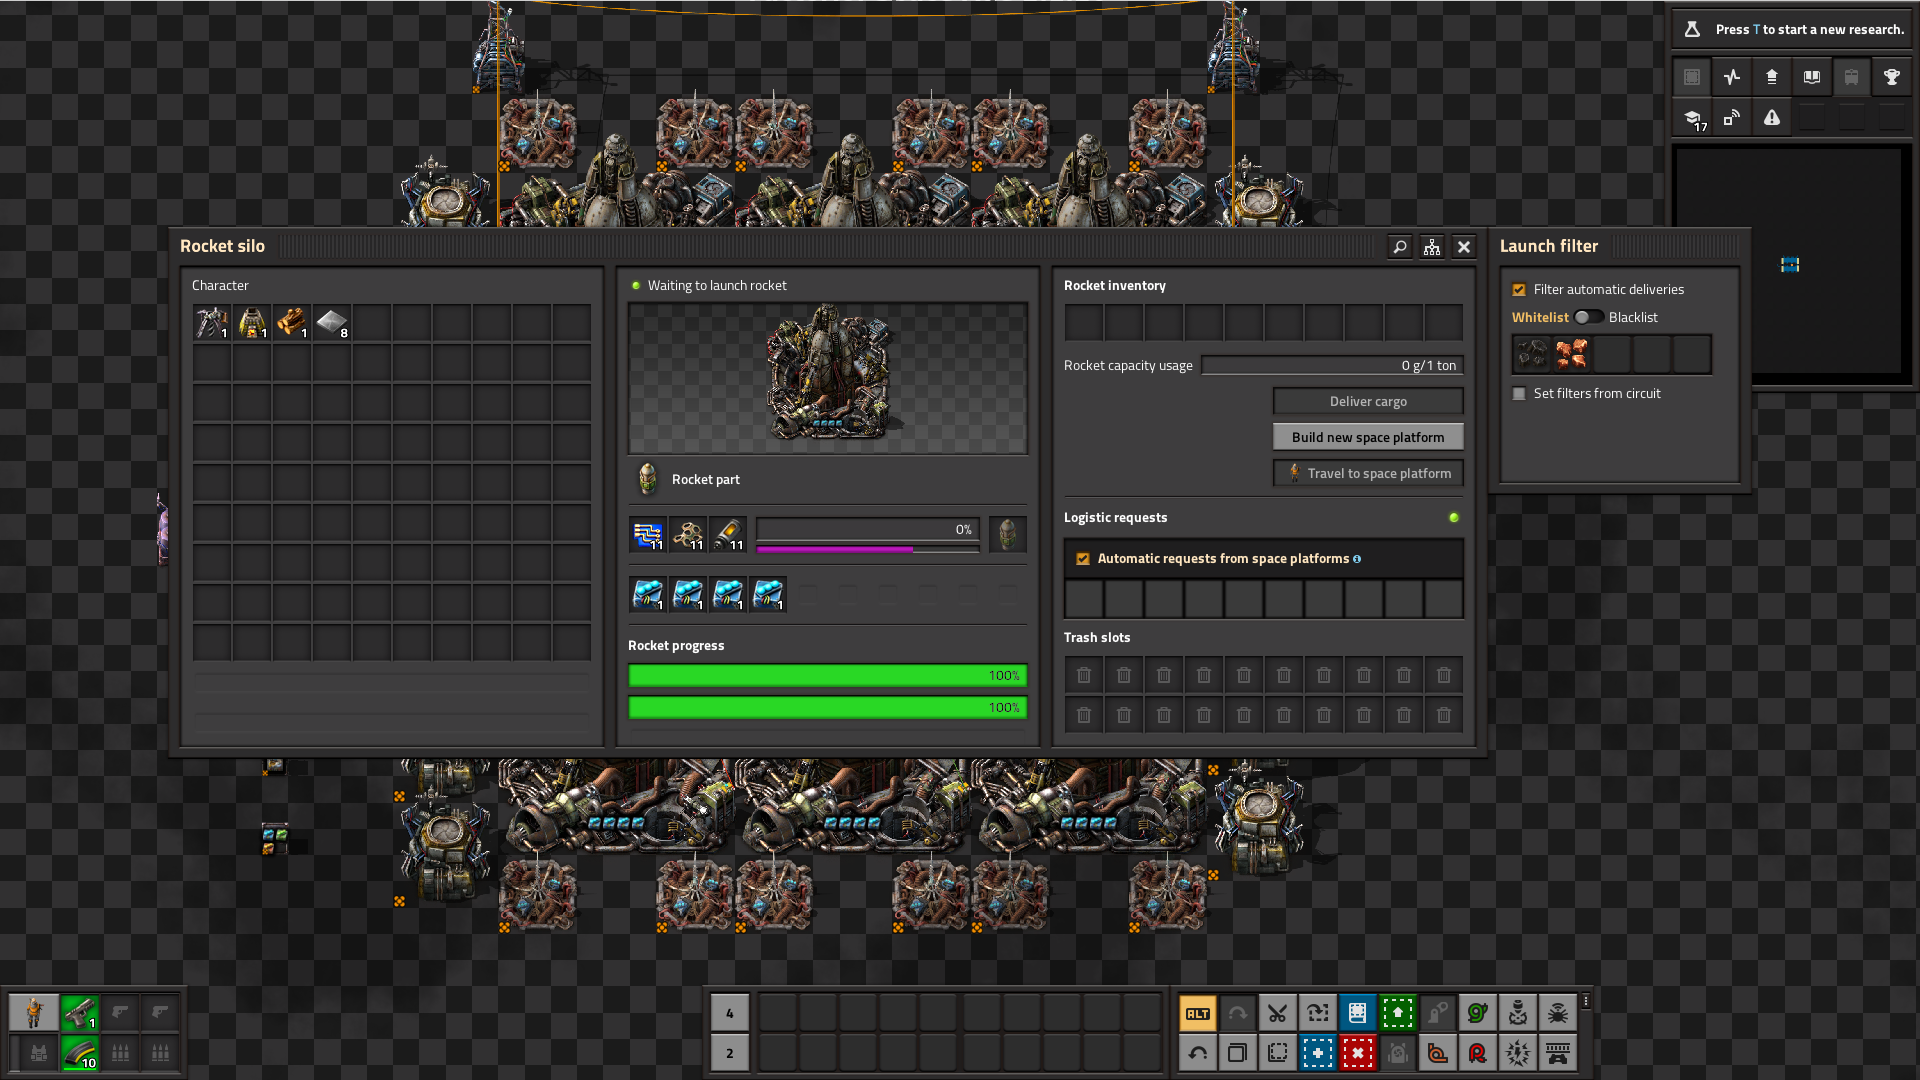Select the copy tool shortcut
Viewport: 1920px width, 1080px height.
pyautogui.click(x=1238, y=1053)
